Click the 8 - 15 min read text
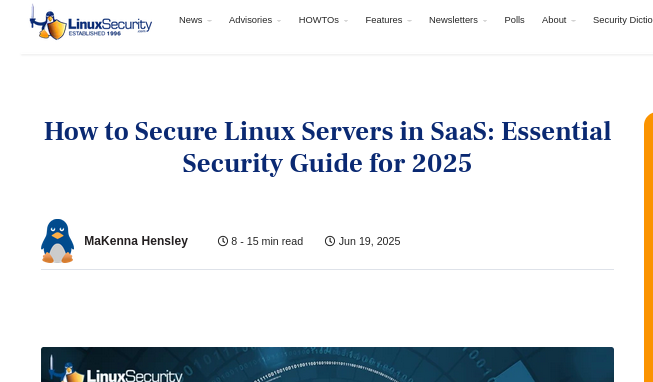 point(267,241)
